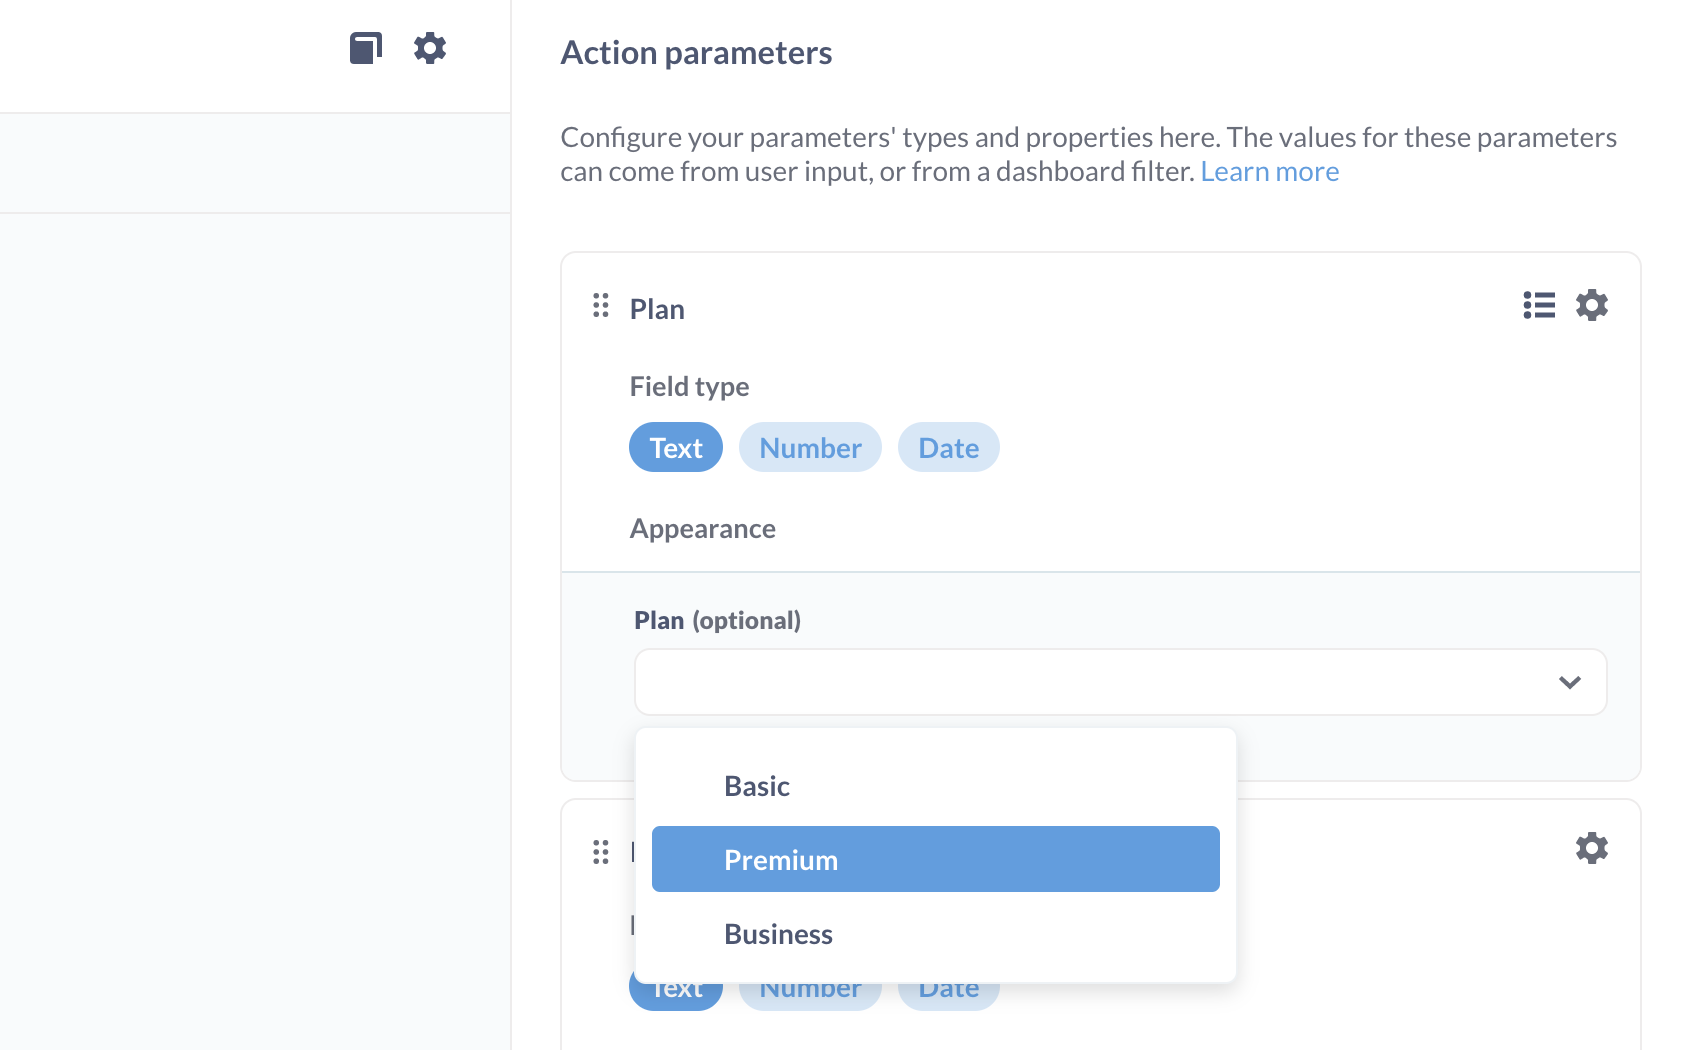The height and width of the screenshot is (1050, 1684).
Task: Select the Text field type for Plan
Action: [675, 447]
